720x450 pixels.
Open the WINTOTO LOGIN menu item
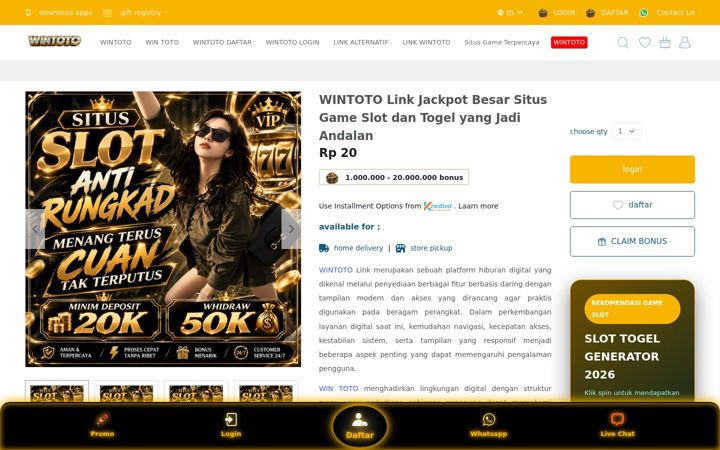[x=292, y=42]
